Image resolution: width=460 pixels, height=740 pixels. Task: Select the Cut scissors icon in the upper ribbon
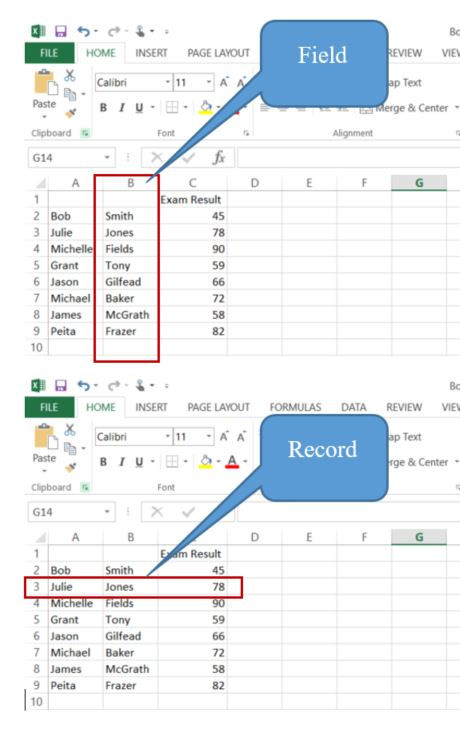click(x=70, y=75)
